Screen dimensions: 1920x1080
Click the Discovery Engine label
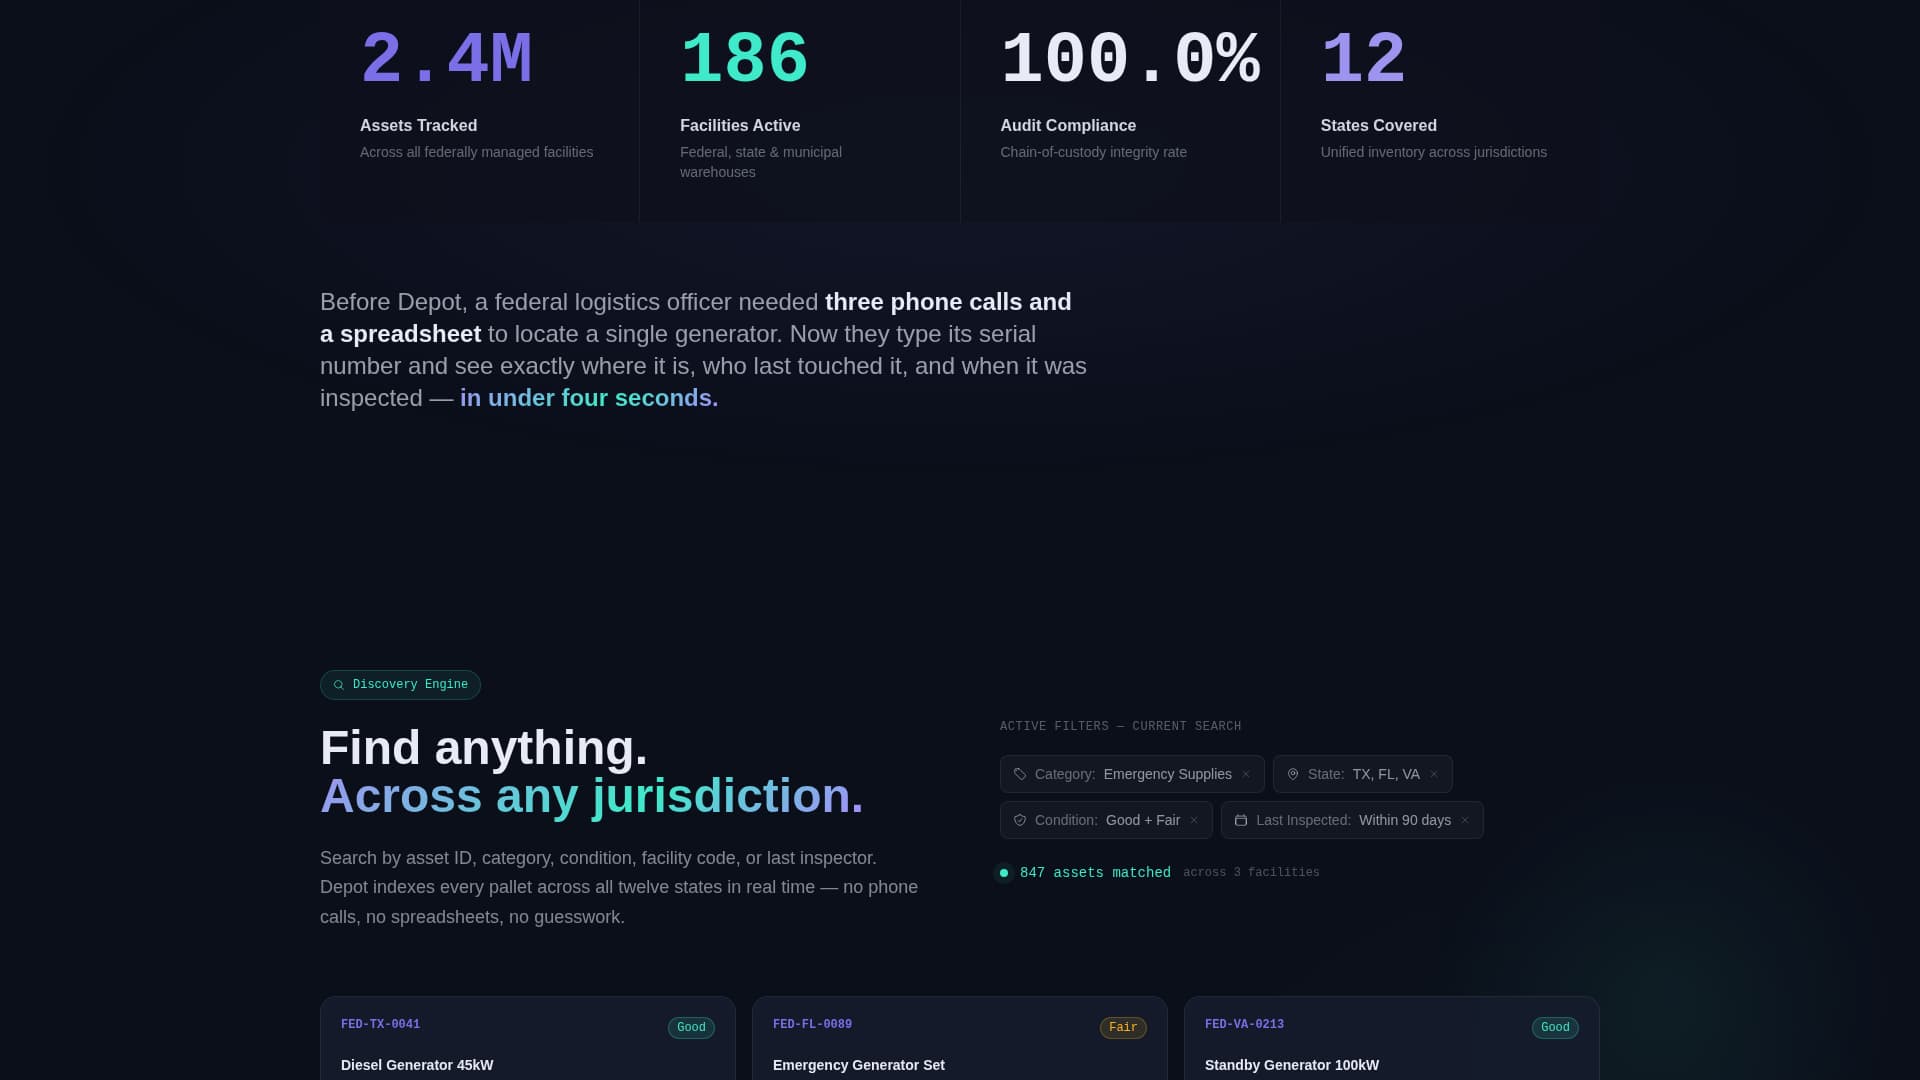[410, 685]
